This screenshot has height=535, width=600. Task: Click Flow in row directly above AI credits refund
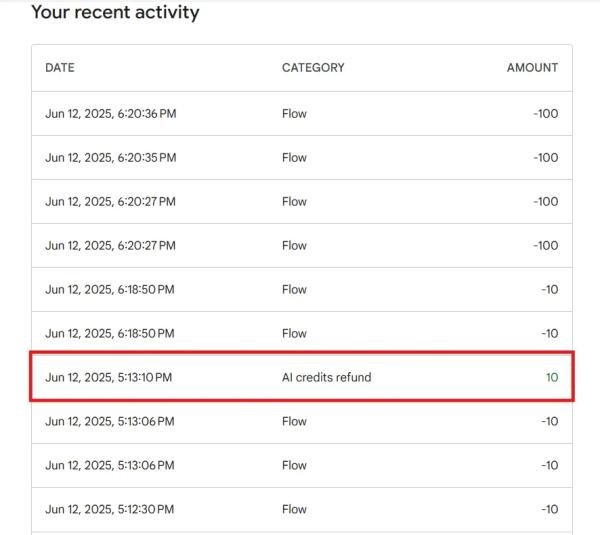pos(294,334)
